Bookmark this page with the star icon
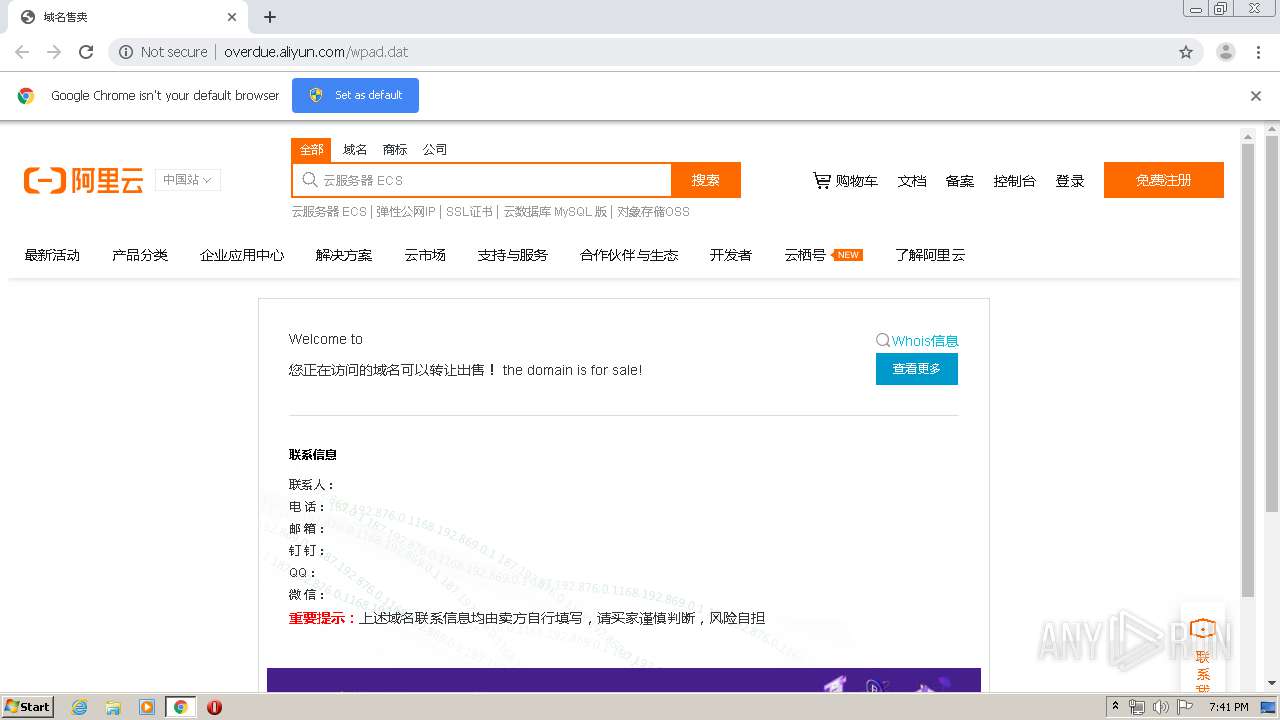Image resolution: width=1280 pixels, height=720 pixels. (1186, 52)
